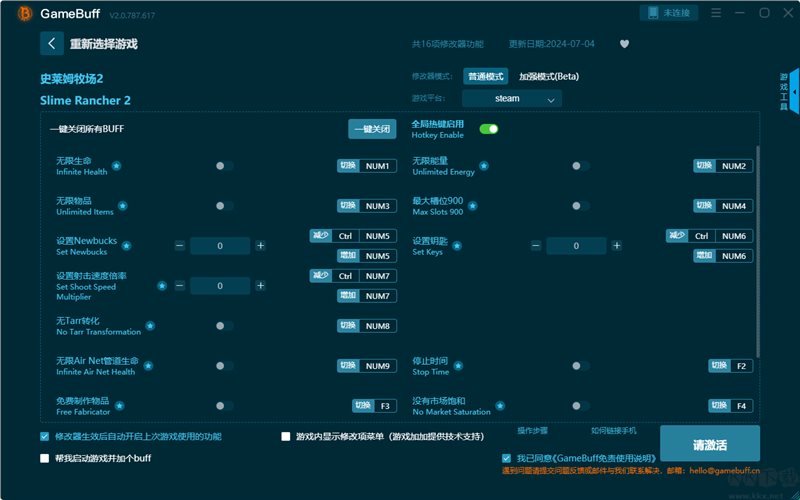
Task: Click the cheat list vertical scrollbar
Action: [758, 251]
